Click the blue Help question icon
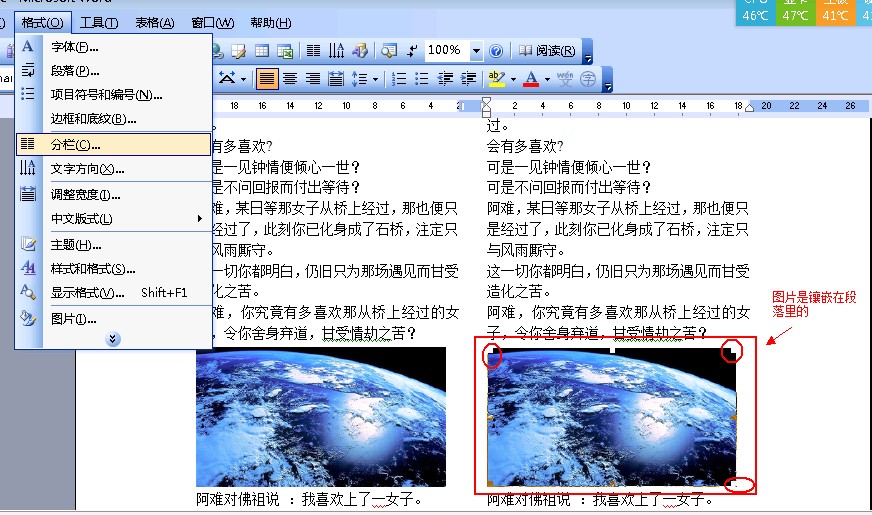The image size is (872, 515). pos(496,51)
